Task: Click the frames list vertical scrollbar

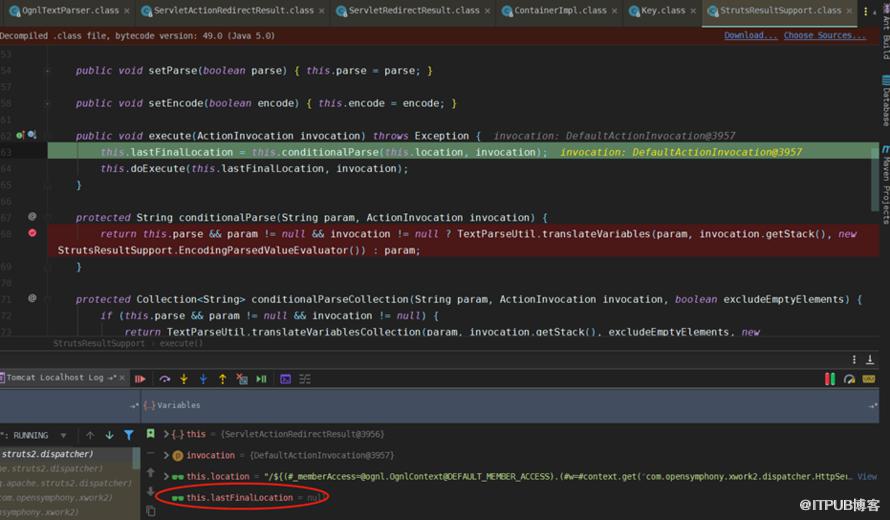Action: click(136, 458)
